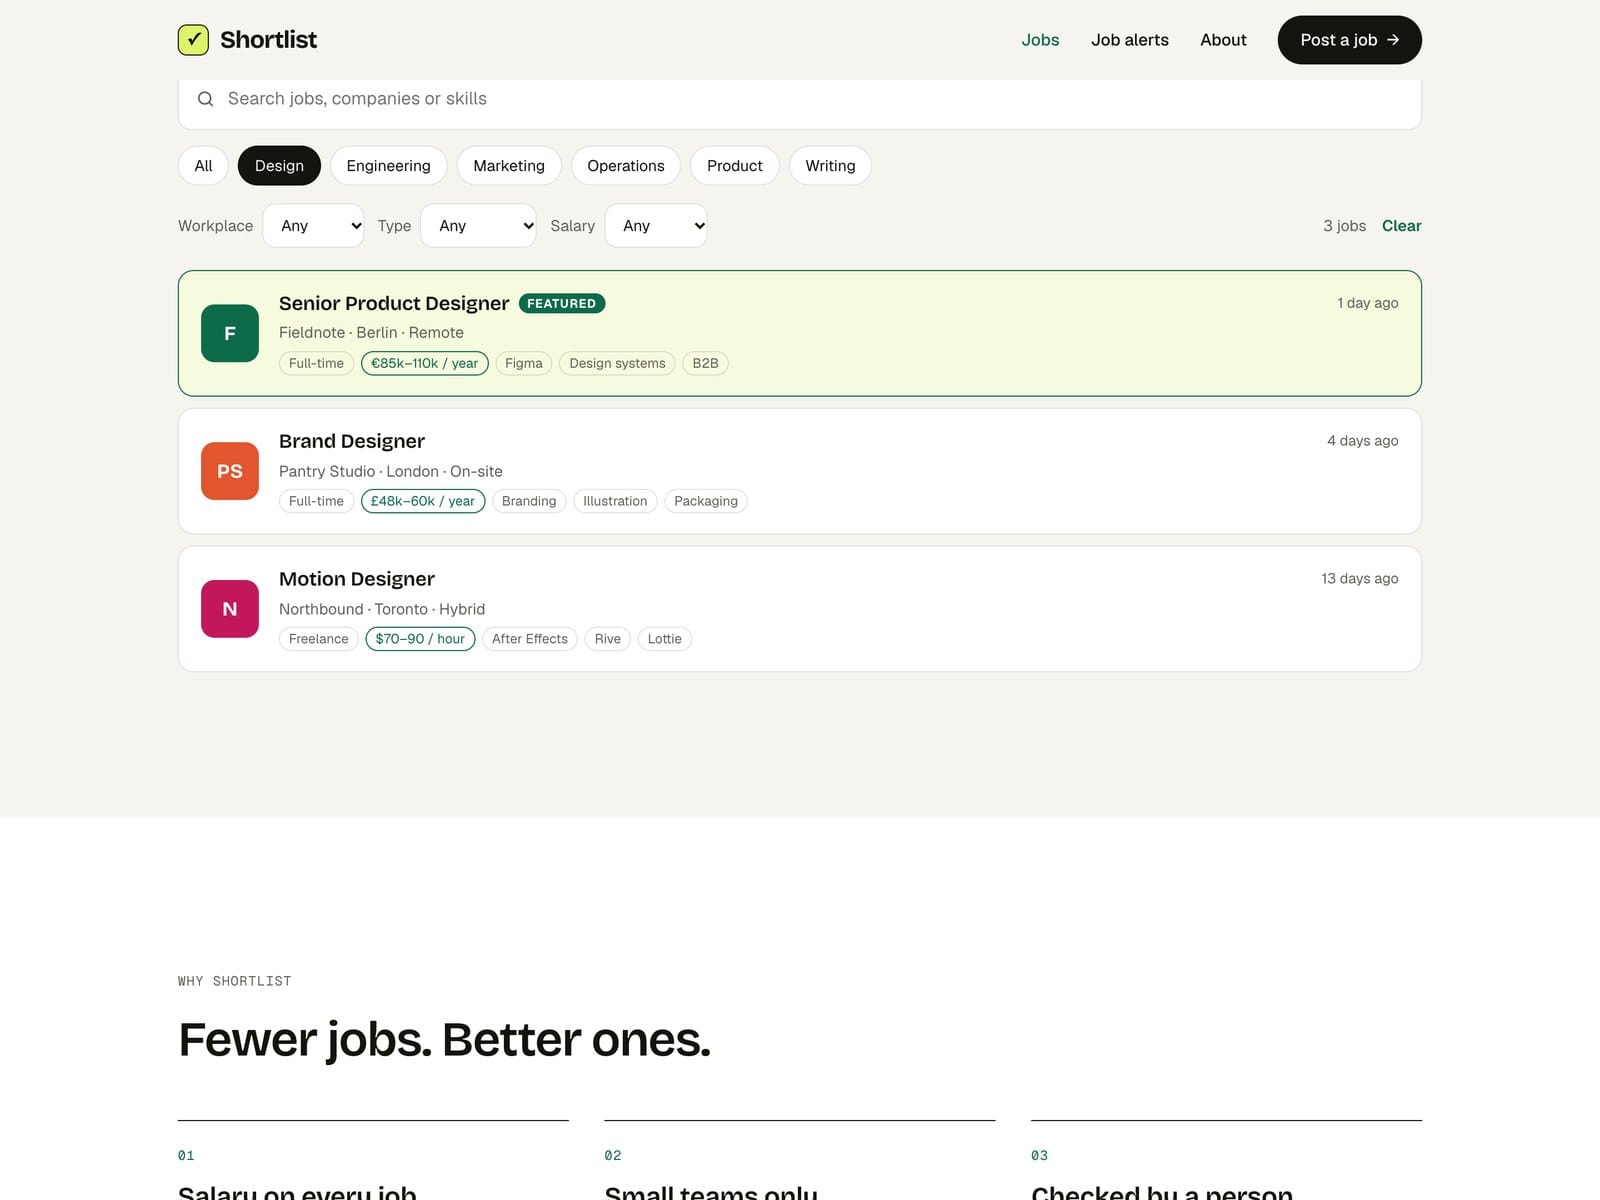Select the All category filter
The height and width of the screenshot is (1200, 1600).
[x=203, y=166]
